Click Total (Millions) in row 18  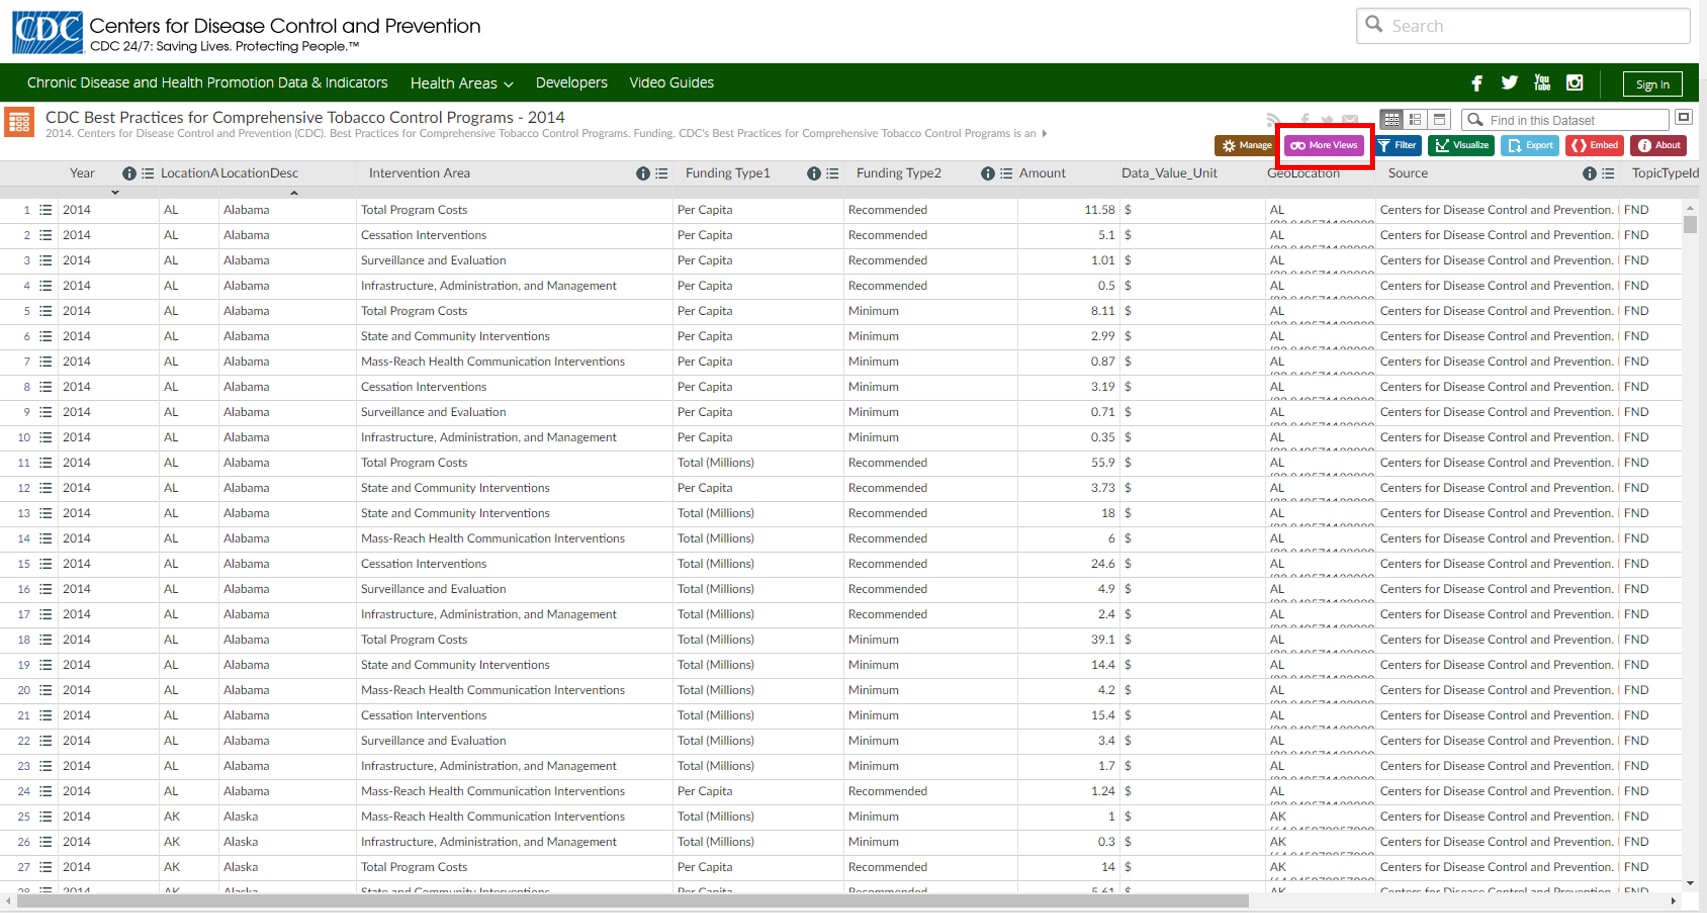(x=716, y=640)
